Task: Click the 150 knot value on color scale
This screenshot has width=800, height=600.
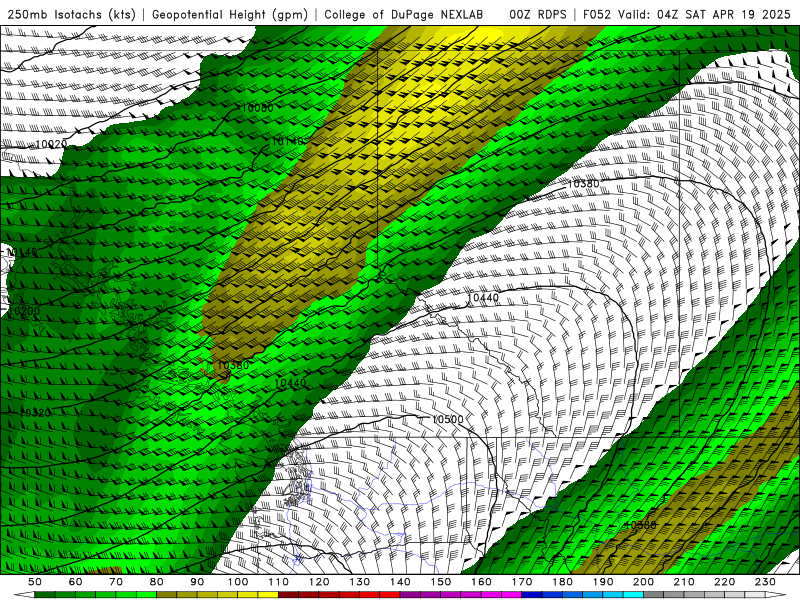Action: click(440, 582)
